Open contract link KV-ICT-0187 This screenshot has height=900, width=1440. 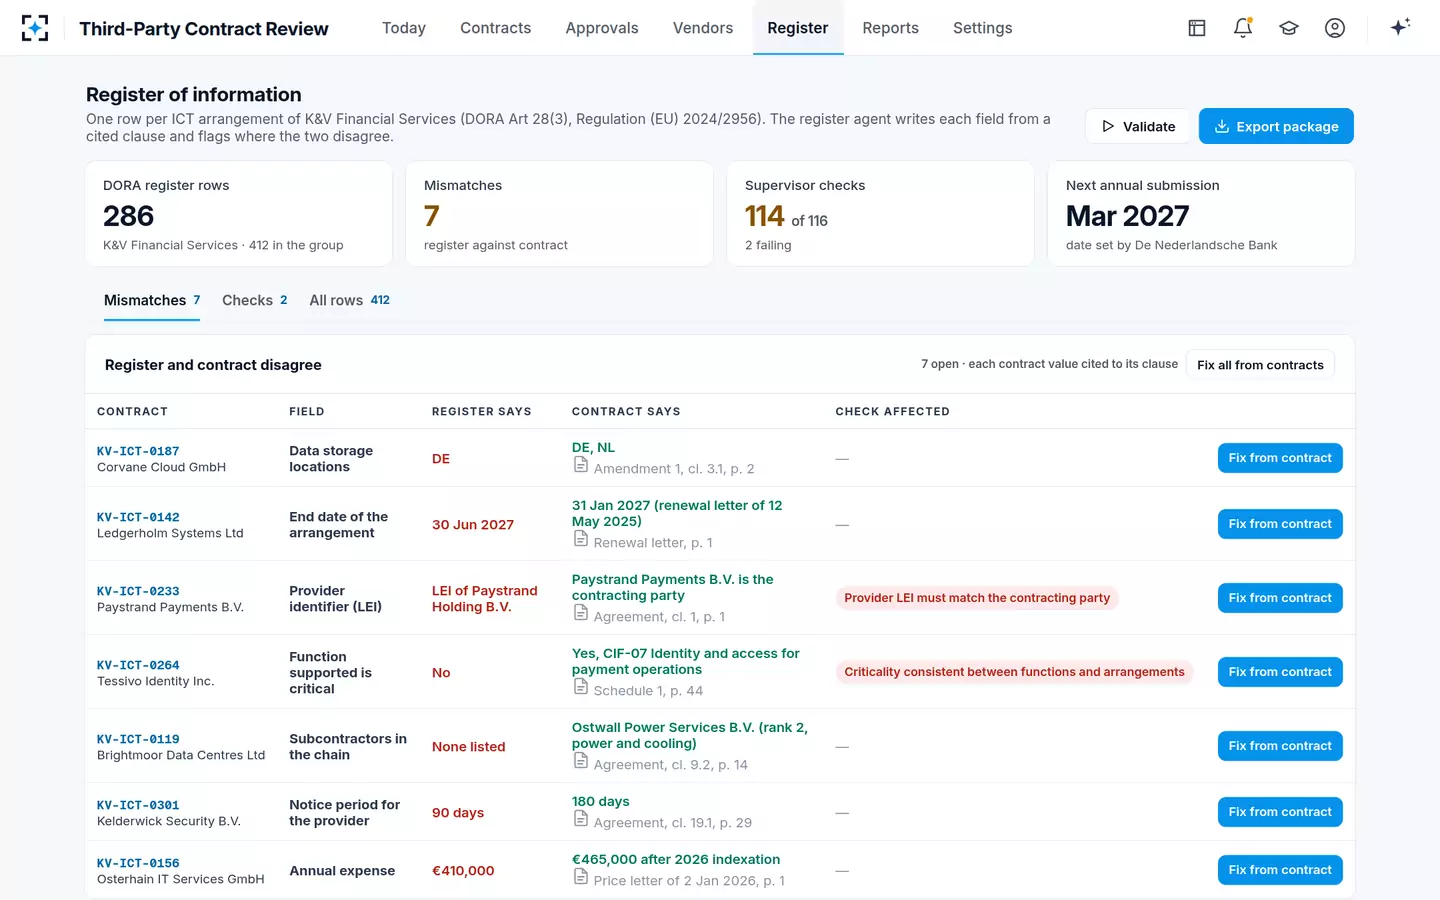[x=138, y=451]
